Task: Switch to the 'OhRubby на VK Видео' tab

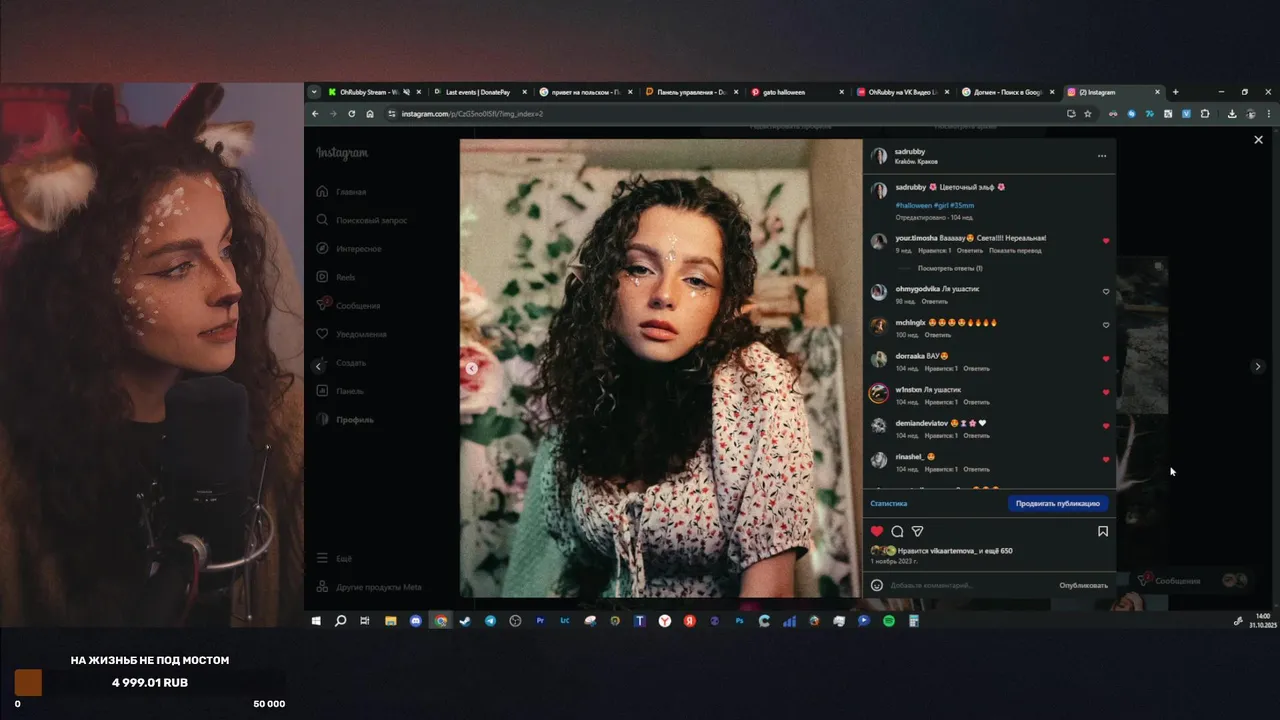Action: click(904, 92)
